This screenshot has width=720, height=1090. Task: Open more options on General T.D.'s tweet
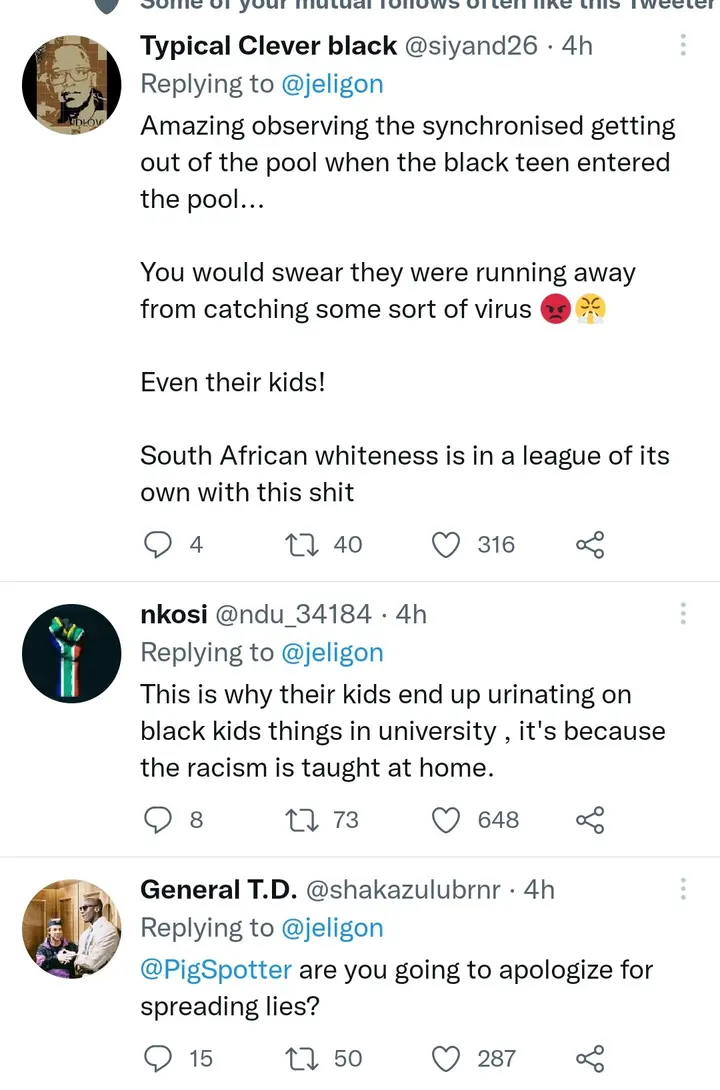coord(684,889)
